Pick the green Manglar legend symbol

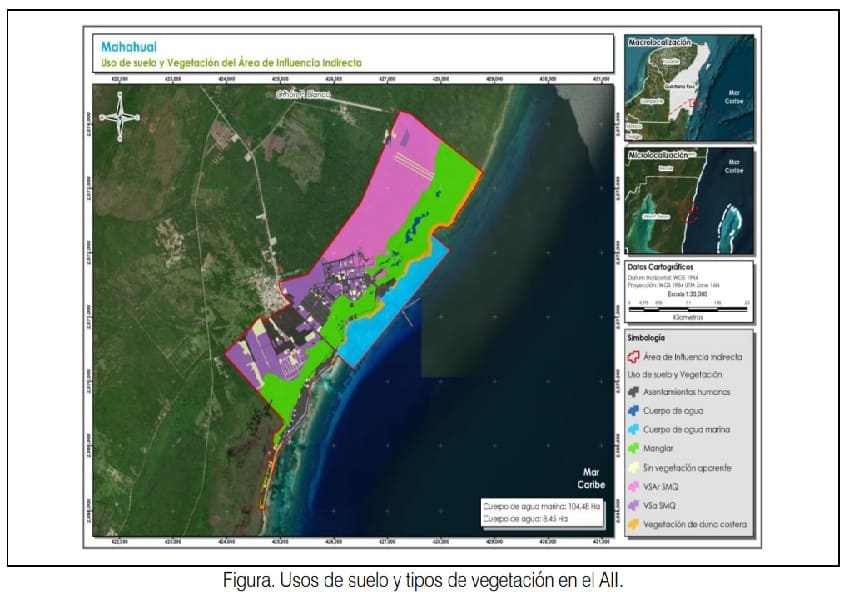(x=633, y=448)
